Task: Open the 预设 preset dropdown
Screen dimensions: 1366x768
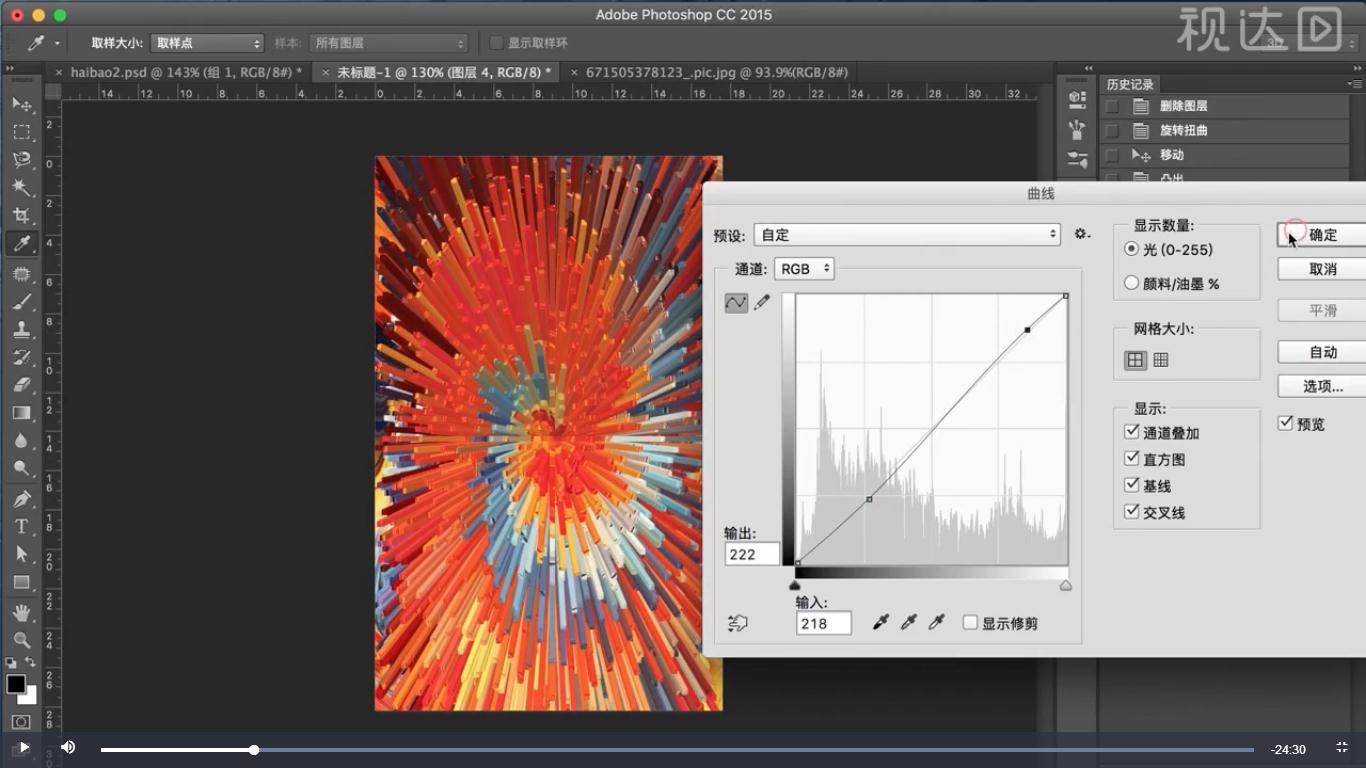Action: [x=907, y=234]
